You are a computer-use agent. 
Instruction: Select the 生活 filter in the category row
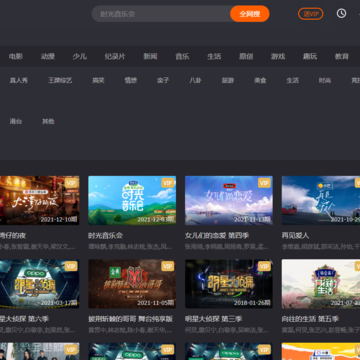293,80
